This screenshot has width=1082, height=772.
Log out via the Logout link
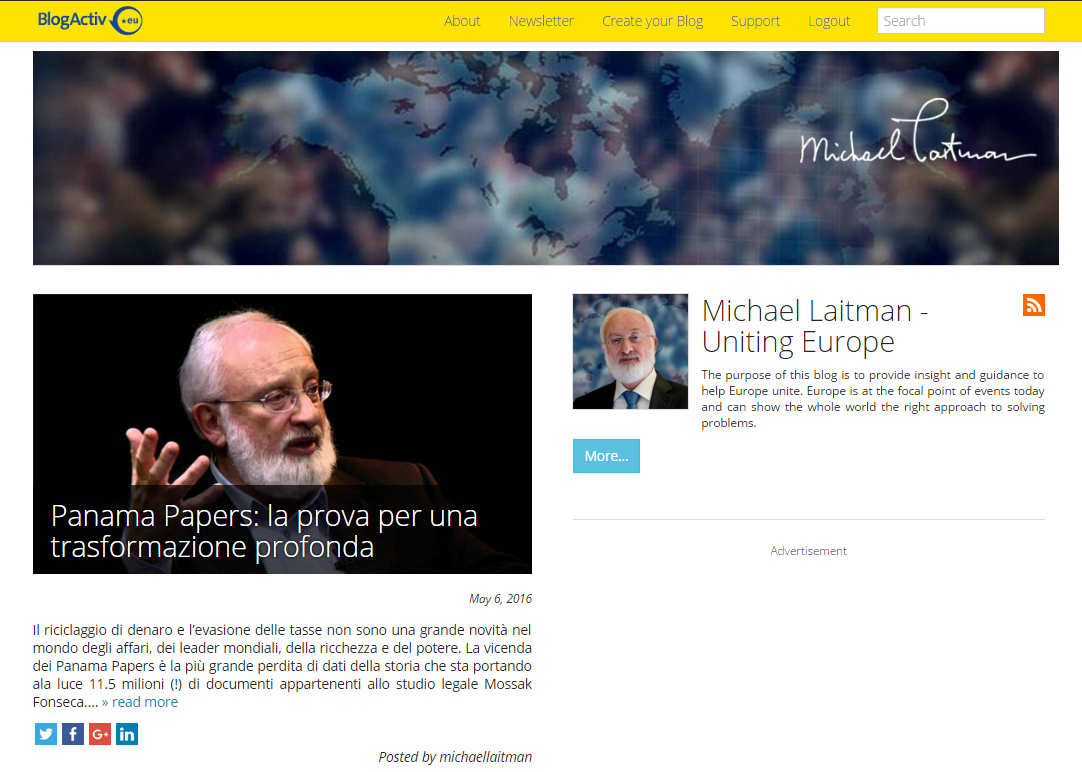(829, 21)
